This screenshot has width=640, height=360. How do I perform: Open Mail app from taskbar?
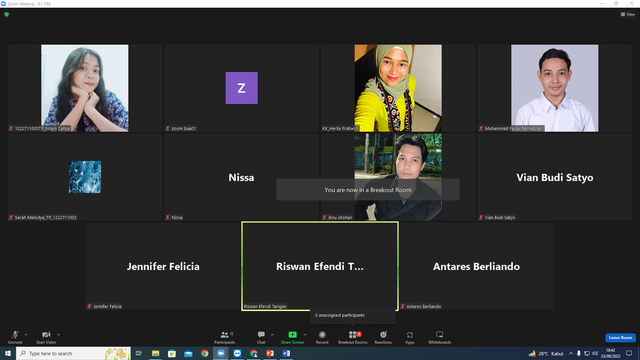coord(188,353)
